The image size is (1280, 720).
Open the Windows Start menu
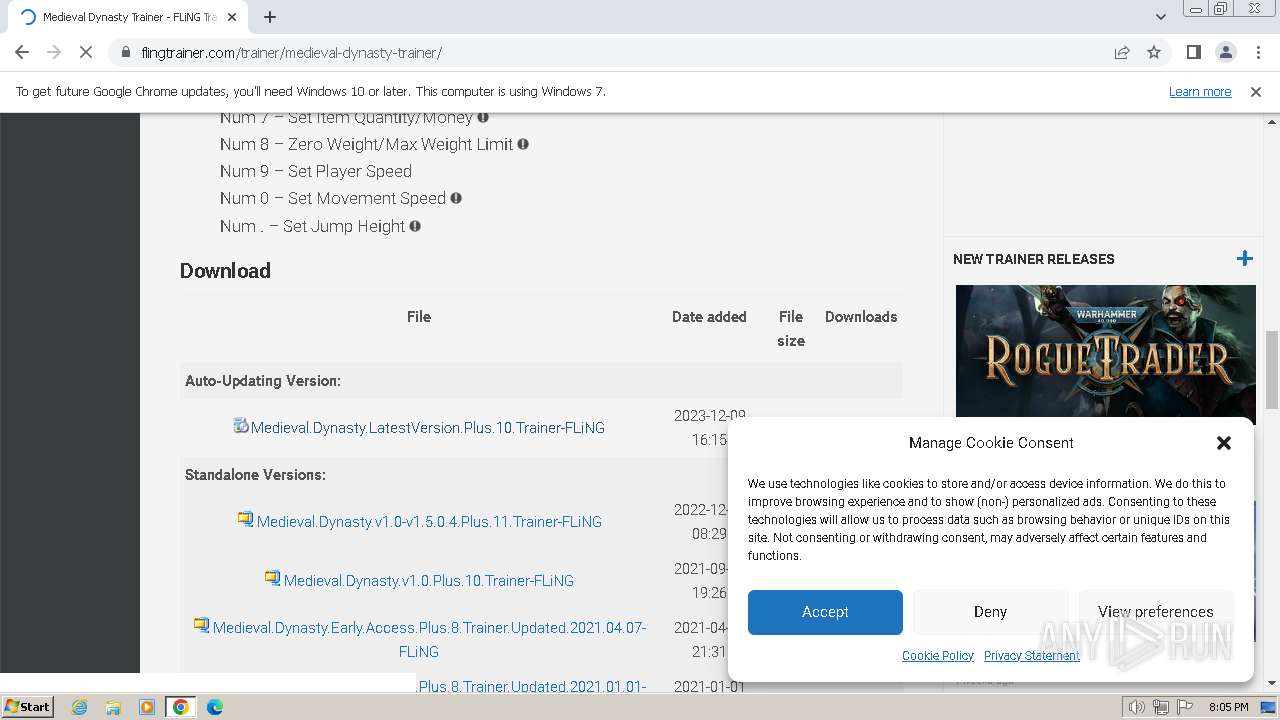pyautogui.click(x=27, y=707)
